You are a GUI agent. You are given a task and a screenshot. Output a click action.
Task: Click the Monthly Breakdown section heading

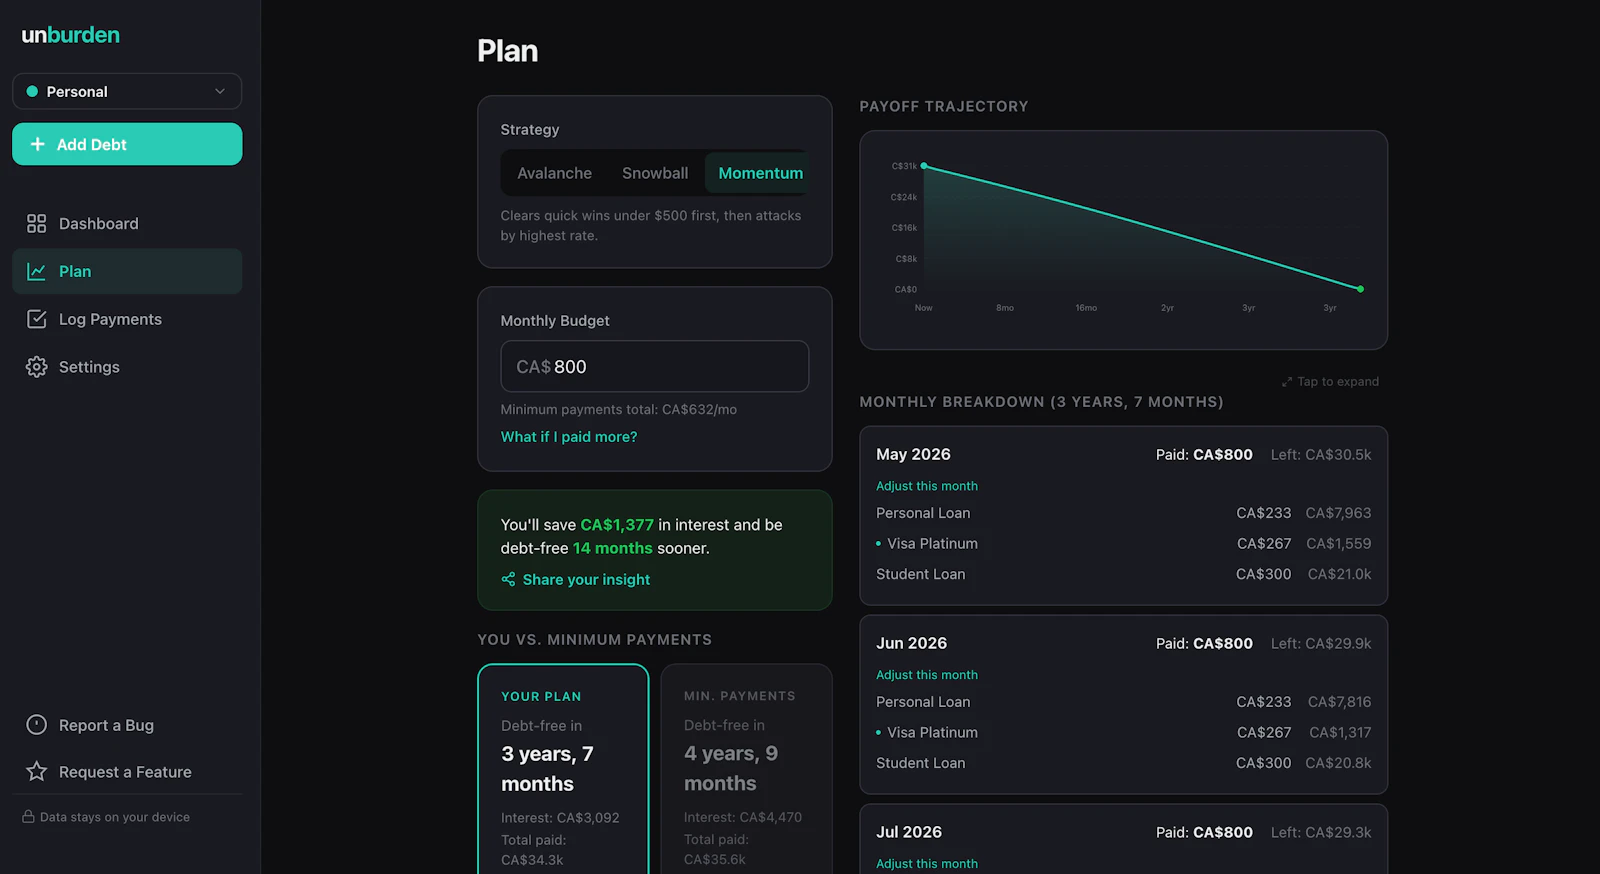click(1041, 402)
